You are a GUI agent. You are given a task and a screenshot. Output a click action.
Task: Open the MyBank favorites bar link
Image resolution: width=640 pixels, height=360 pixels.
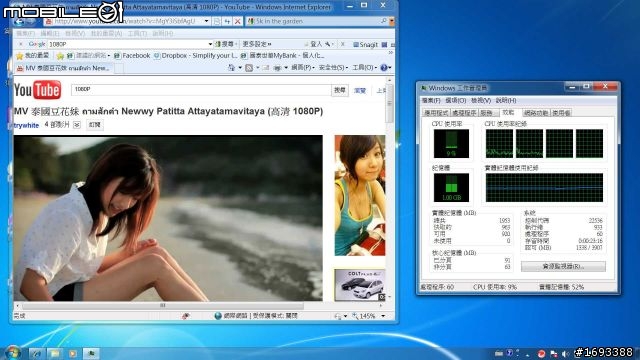(x=283, y=56)
